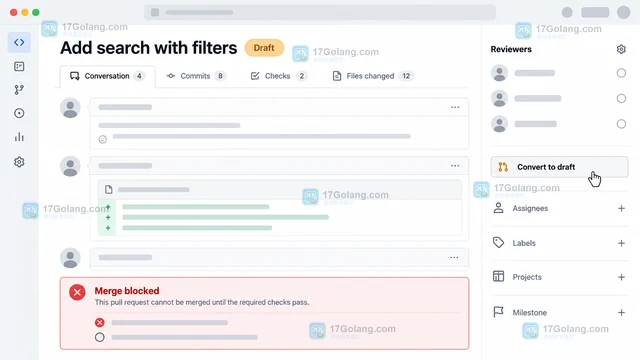This screenshot has width=640, height=360.
Task: Click the Projects section title
Action: (527, 277)
